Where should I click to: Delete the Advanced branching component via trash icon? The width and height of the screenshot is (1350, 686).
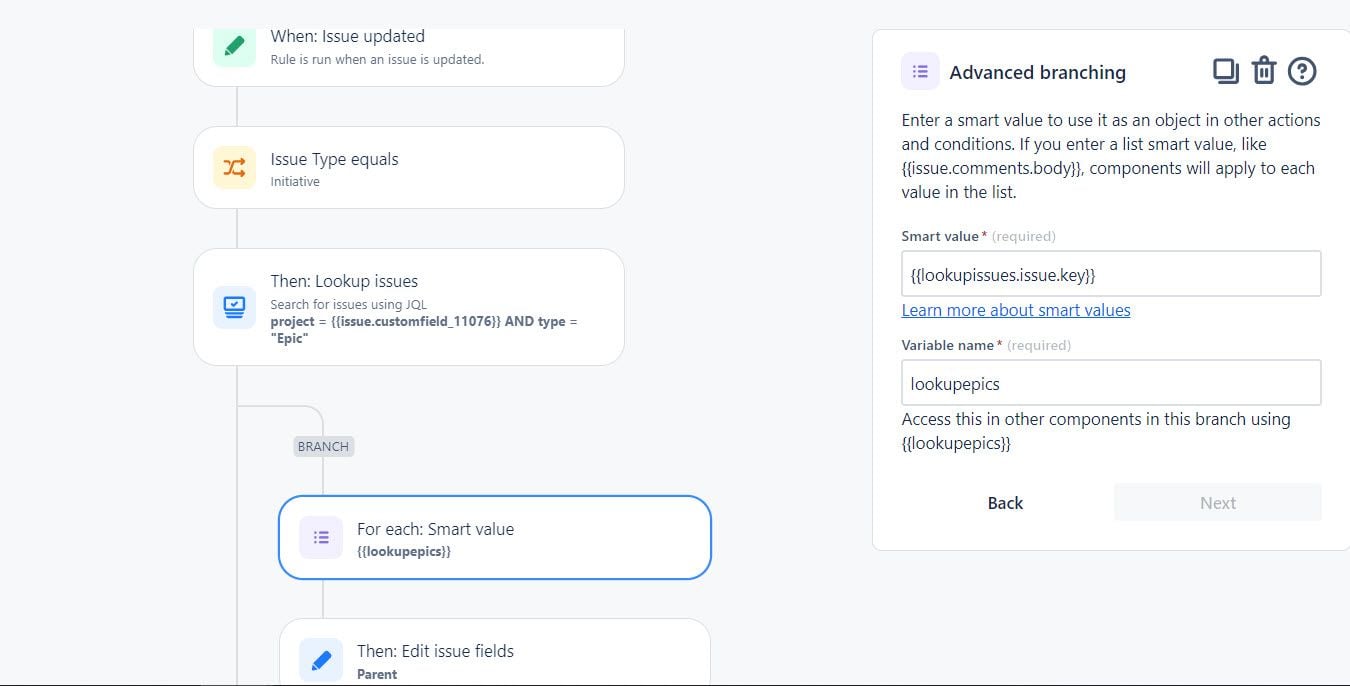coord(1264,71)
